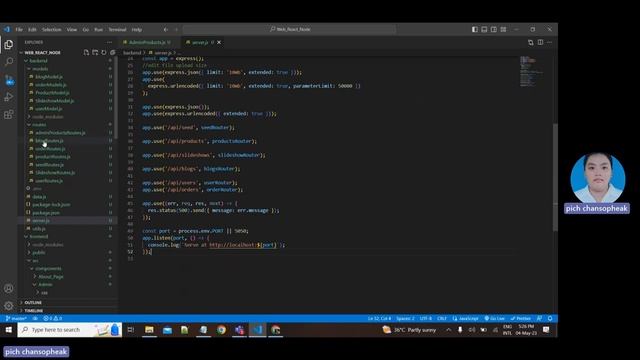This screenshot has height=360, width=640.
Task: Click Prettier in status bar
Action: point(521,318)
